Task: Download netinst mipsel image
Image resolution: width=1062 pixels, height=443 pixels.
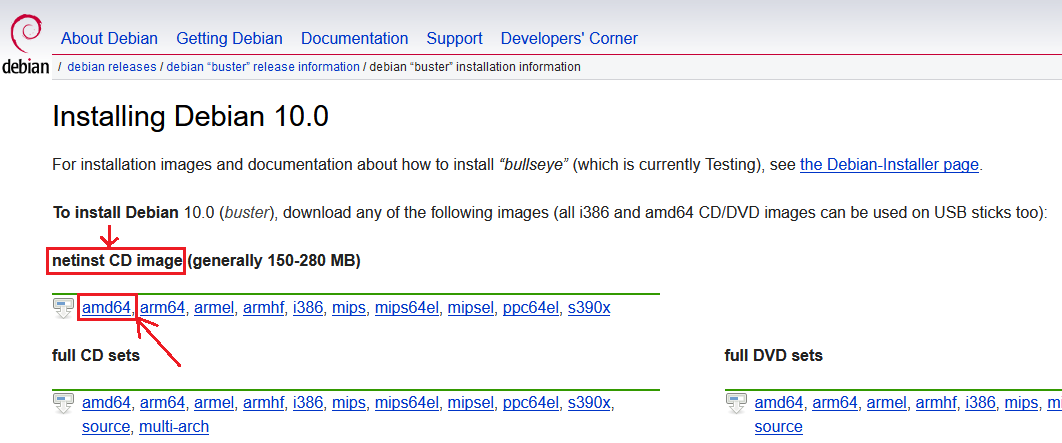Action: [x=471, y=308]
